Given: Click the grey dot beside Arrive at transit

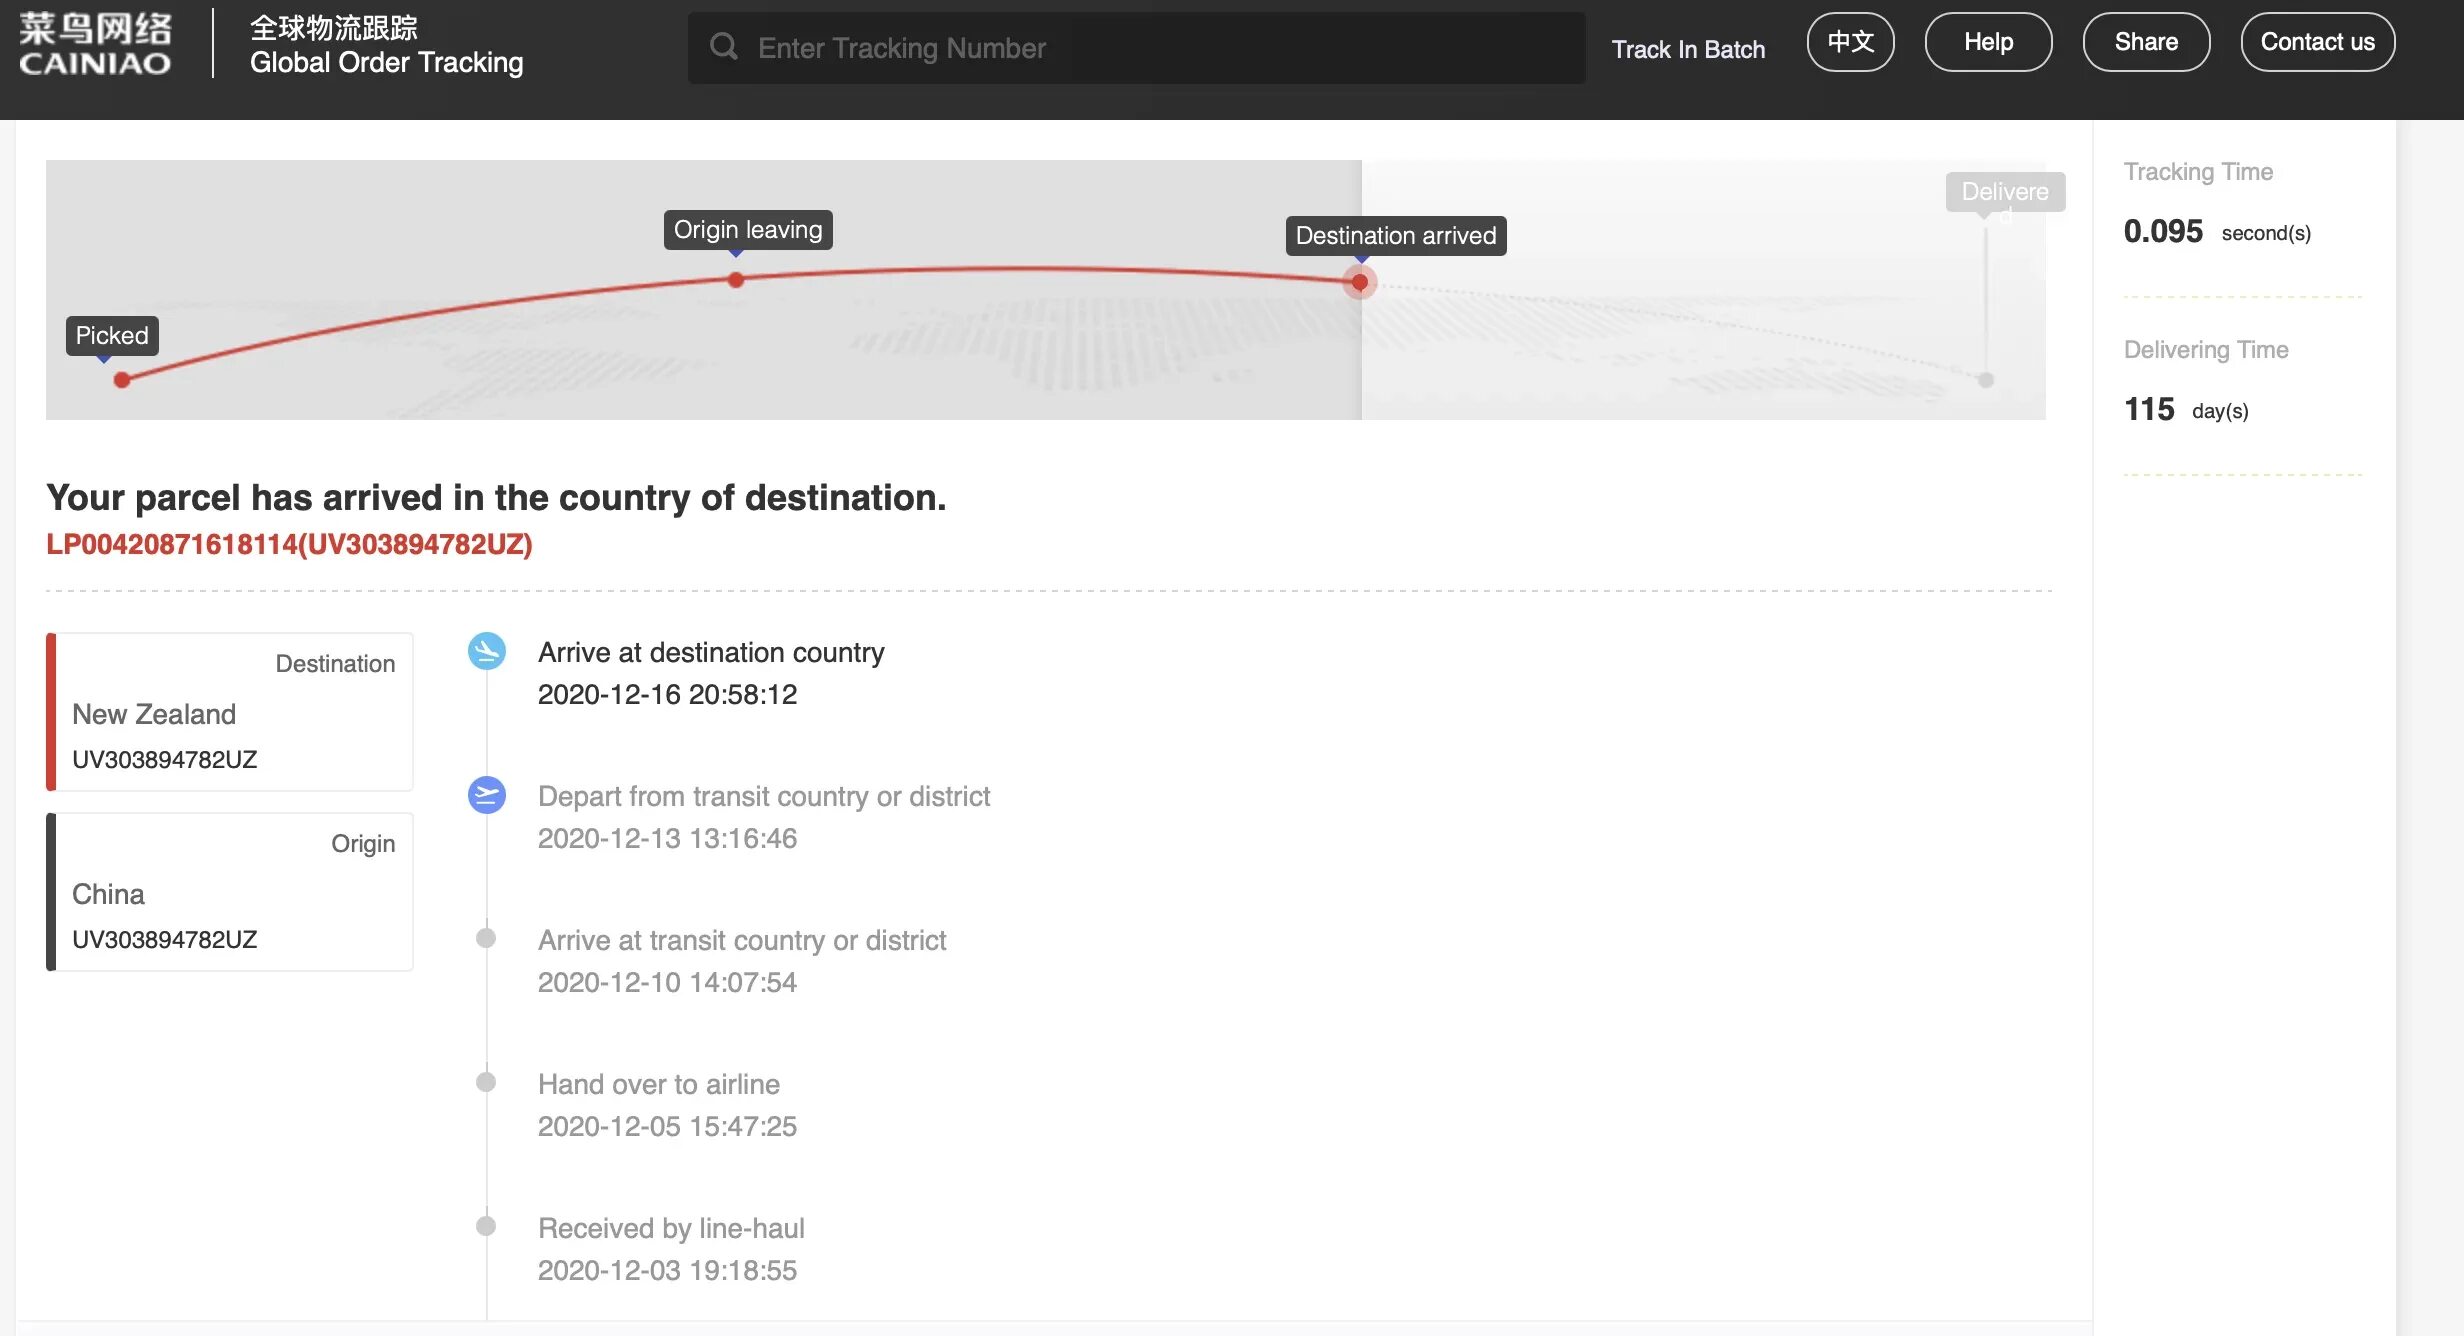Looking at the screenshot, I should tap(486, 938).
